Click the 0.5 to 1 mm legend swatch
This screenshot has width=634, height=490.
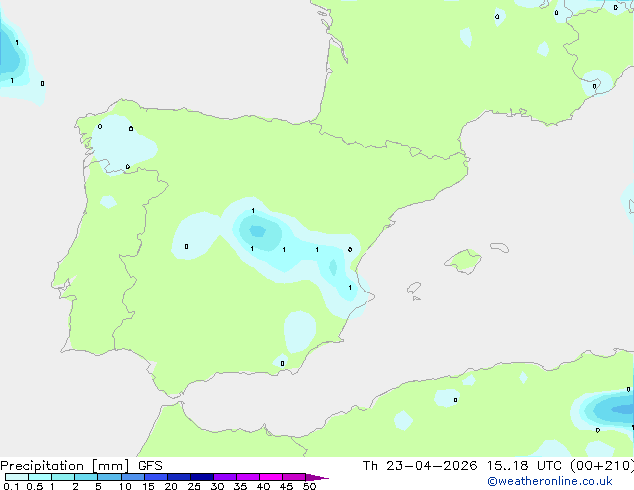pos(40,477)
